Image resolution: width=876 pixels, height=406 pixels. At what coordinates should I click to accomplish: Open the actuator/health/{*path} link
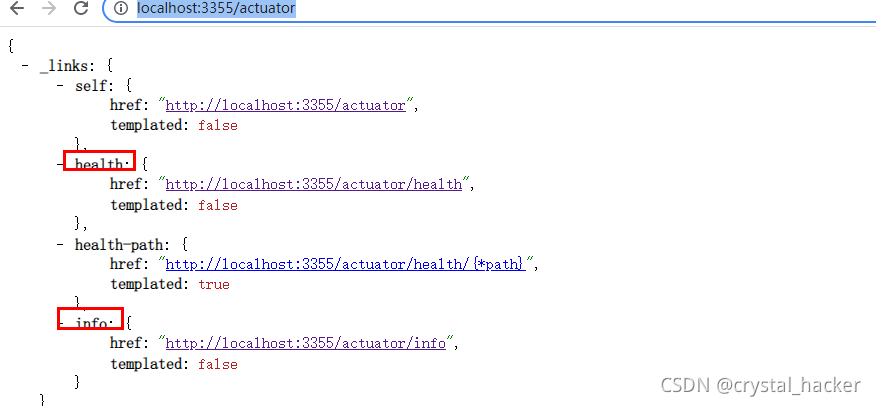[346, 264]
